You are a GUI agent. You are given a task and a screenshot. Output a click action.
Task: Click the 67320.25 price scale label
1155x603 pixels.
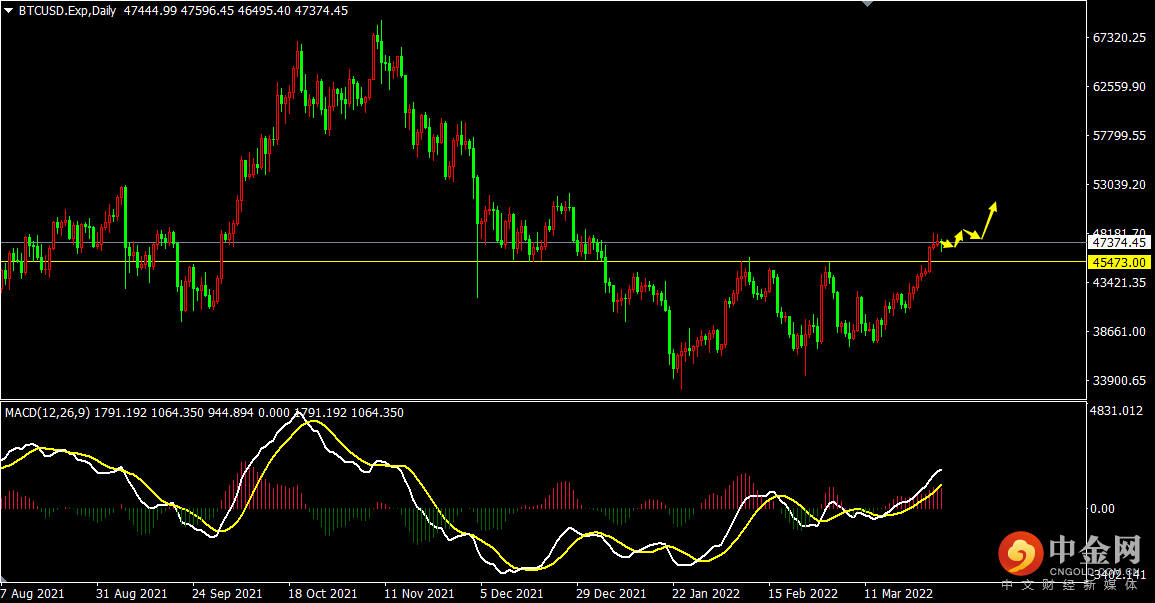1119,38
